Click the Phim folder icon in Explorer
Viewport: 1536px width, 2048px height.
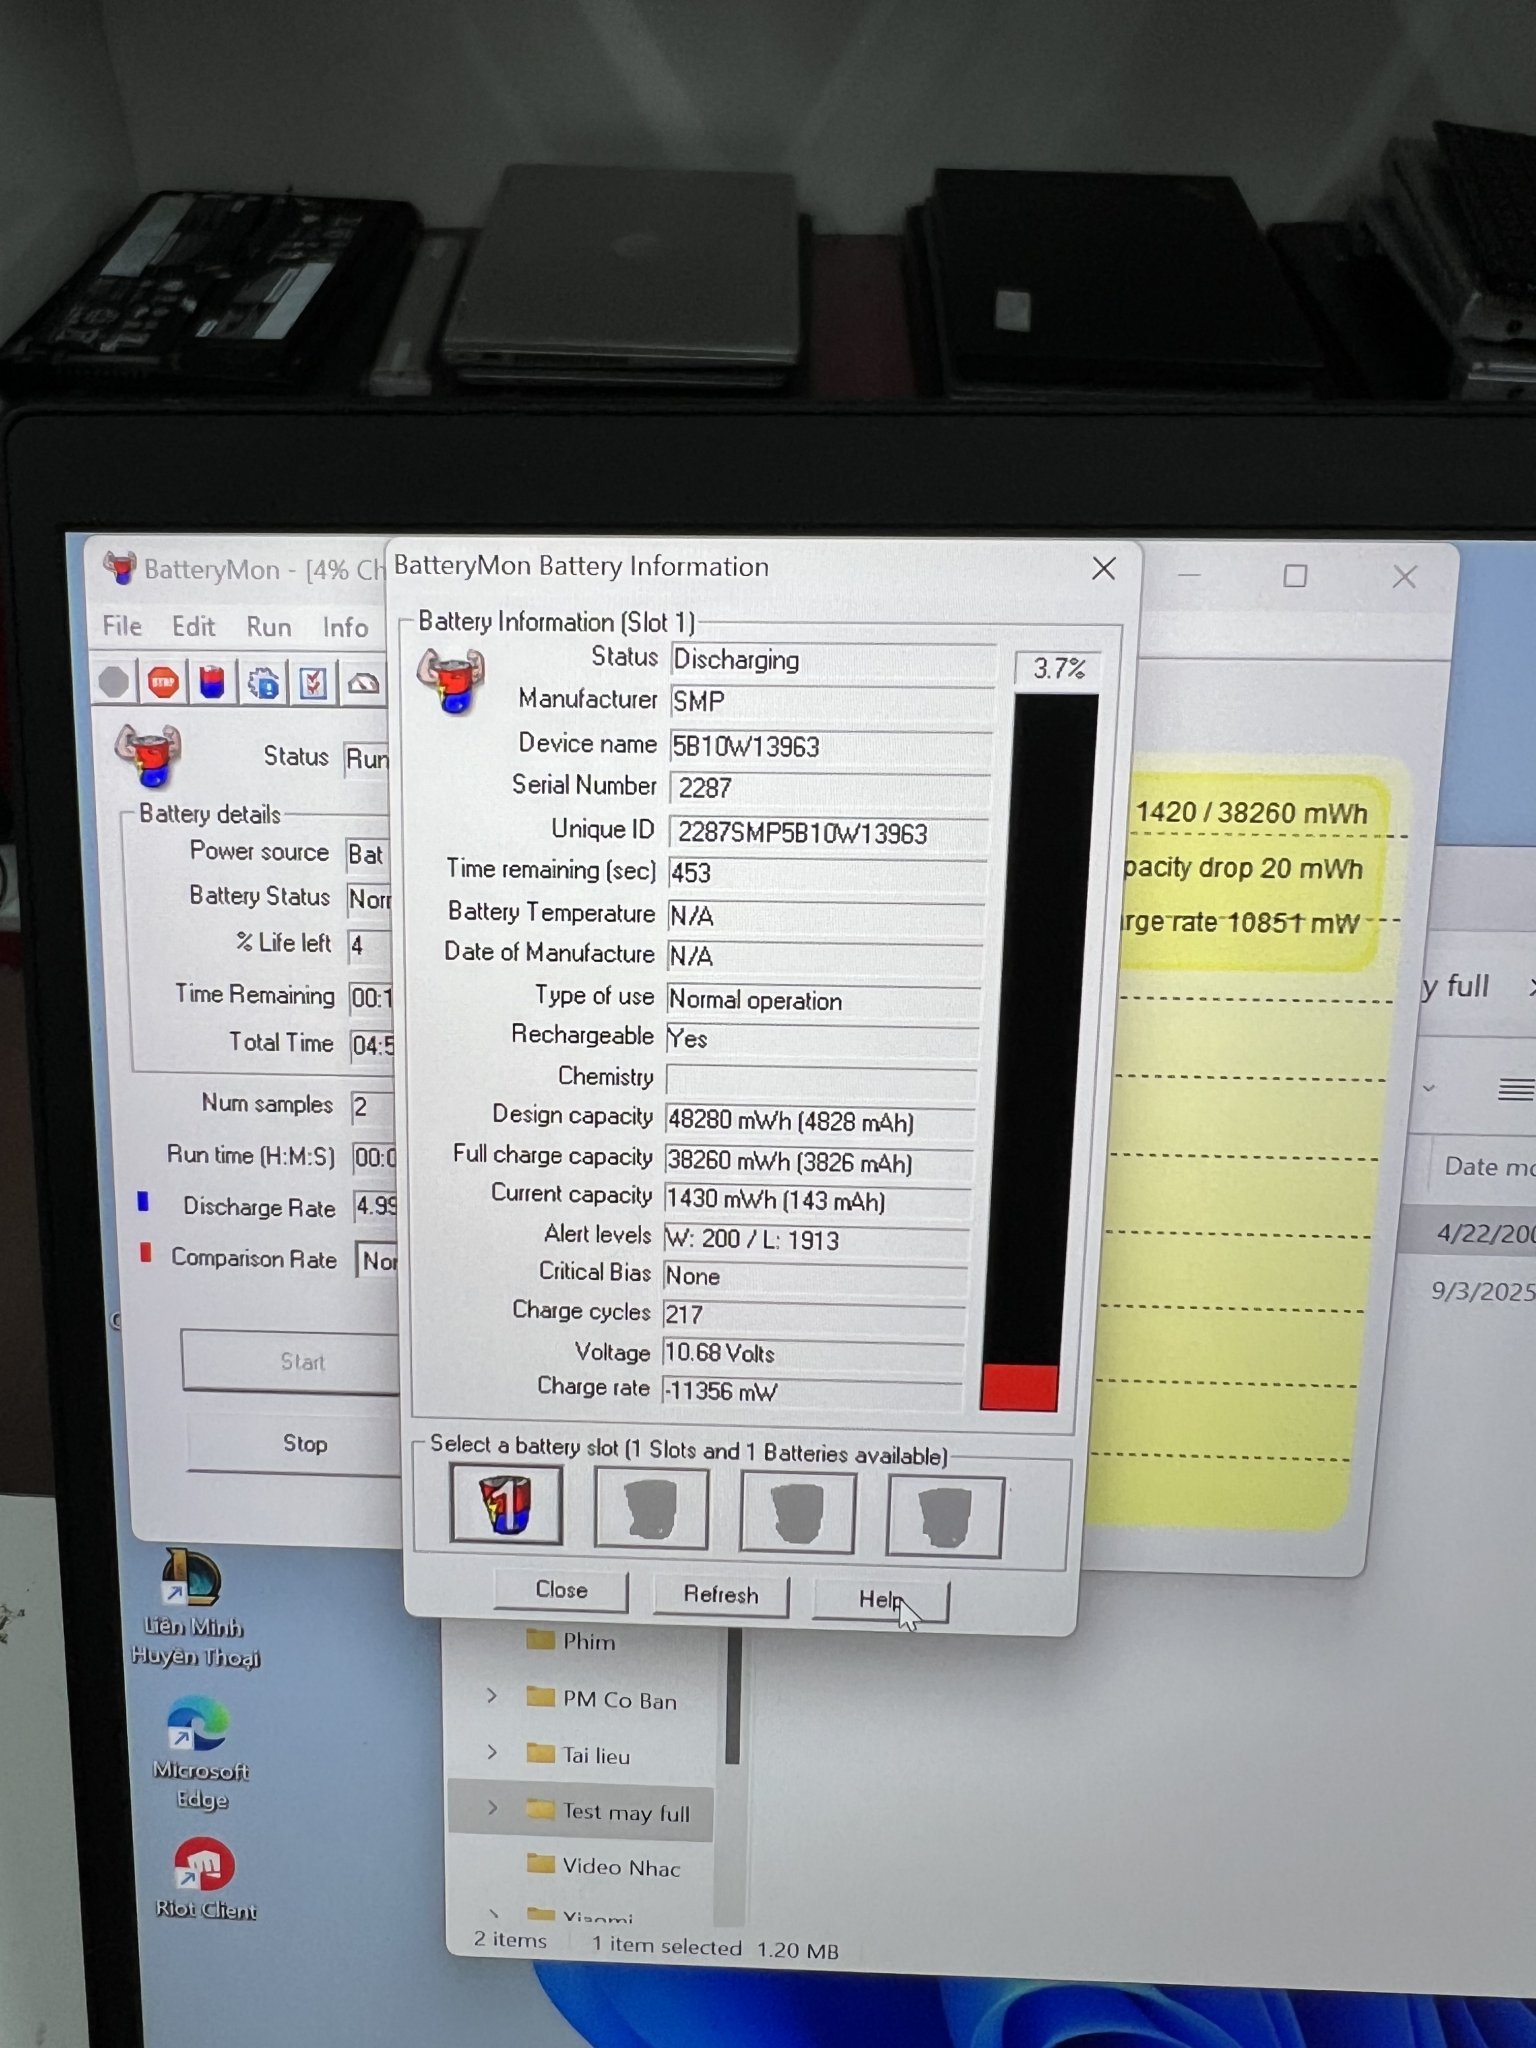point(540,1640)
